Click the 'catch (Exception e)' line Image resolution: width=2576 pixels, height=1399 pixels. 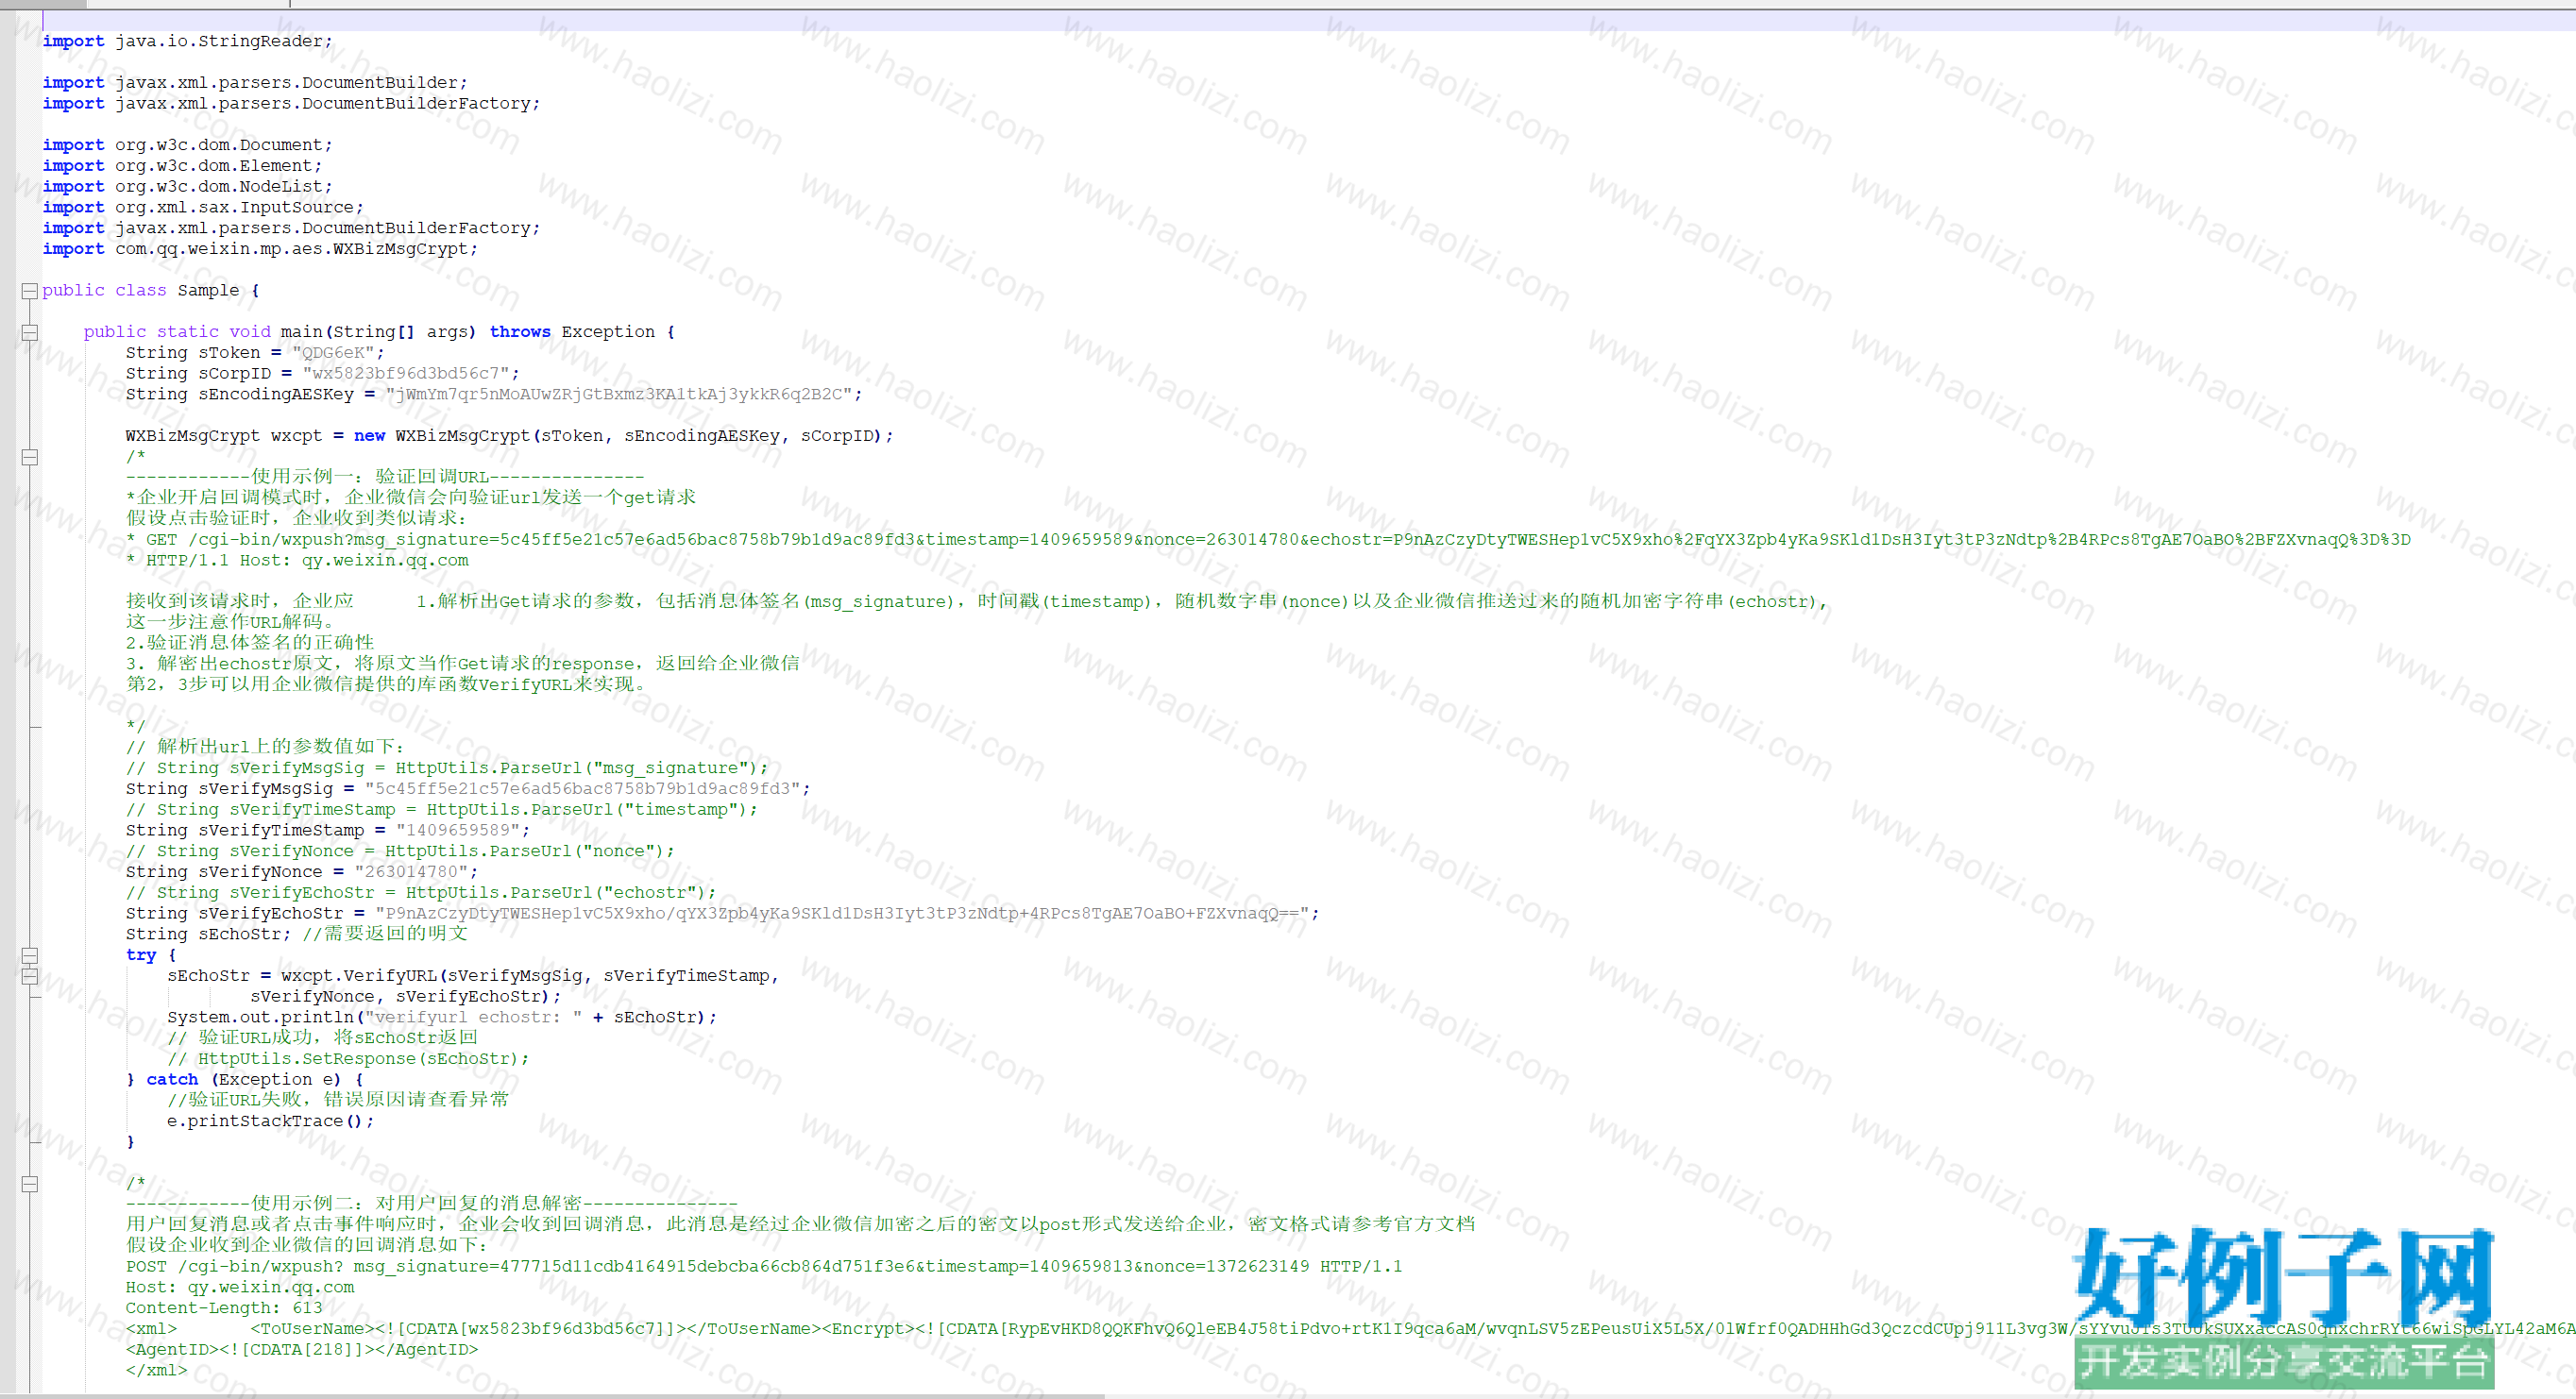click(245, 1080)
